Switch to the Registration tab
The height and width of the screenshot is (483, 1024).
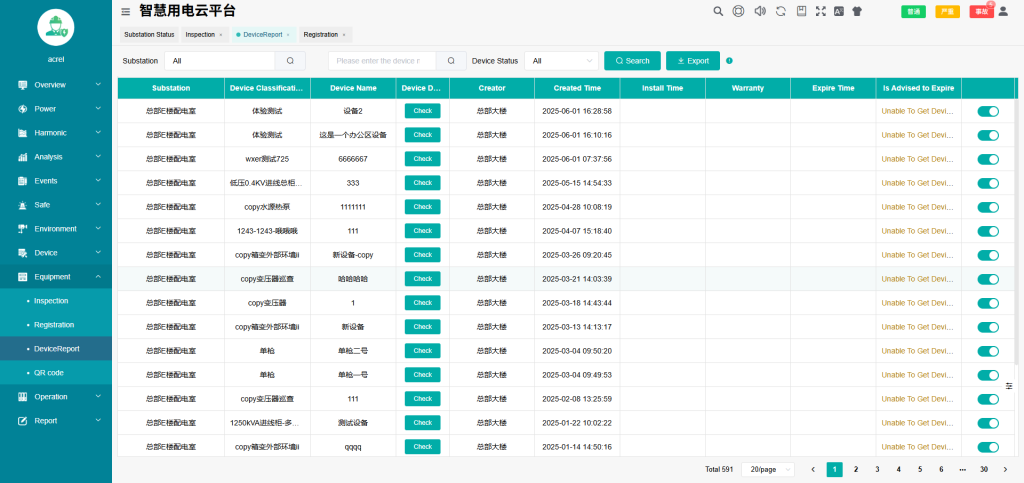pyautogui.click(x=321, y=35)
